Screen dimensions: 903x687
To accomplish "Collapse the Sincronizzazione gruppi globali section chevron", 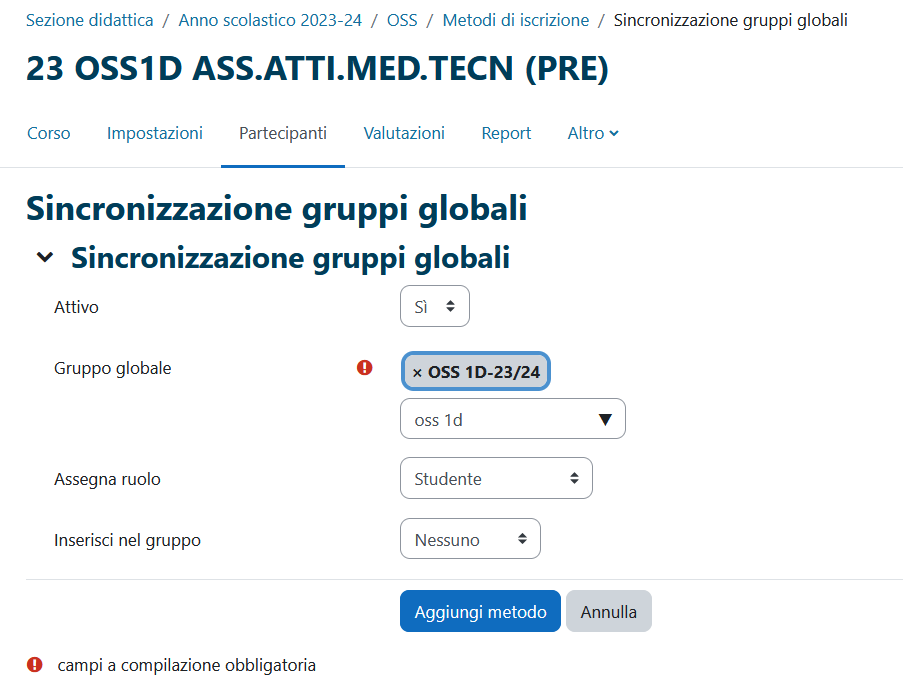I will pos(44,258).
